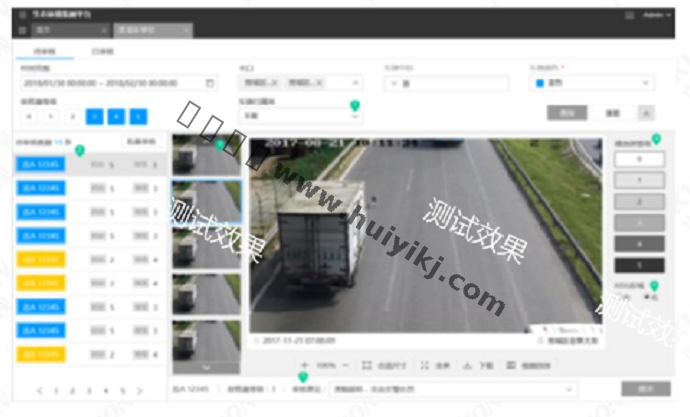Switch to the second tab under the header
Viewport: 690px width, 417px height.
[102, 49]
